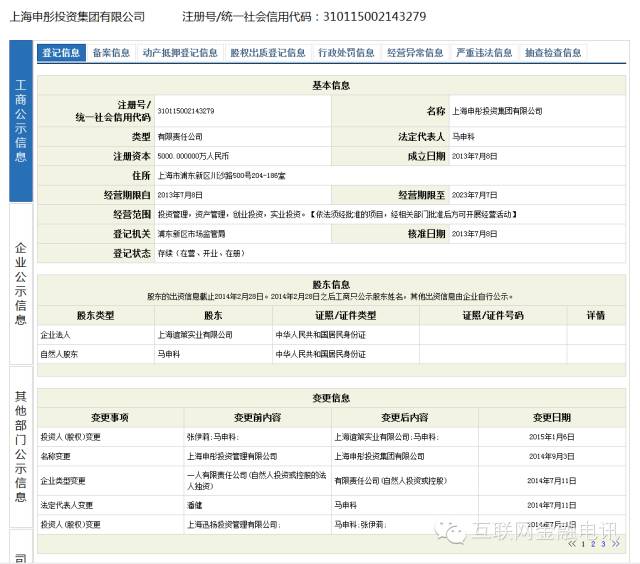640x564 pixels.
Task: Click 登记状态 value 存续
Action: click(201, 253)
